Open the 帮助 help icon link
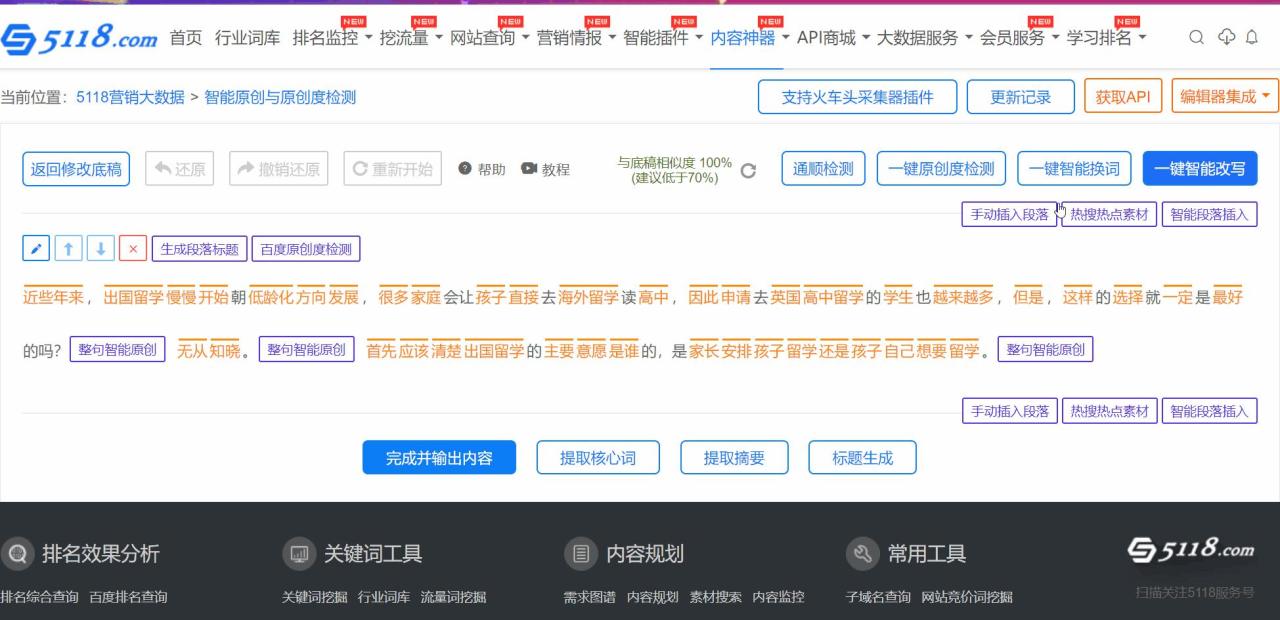The image size is (1280, 620). [x=482, y=169]
